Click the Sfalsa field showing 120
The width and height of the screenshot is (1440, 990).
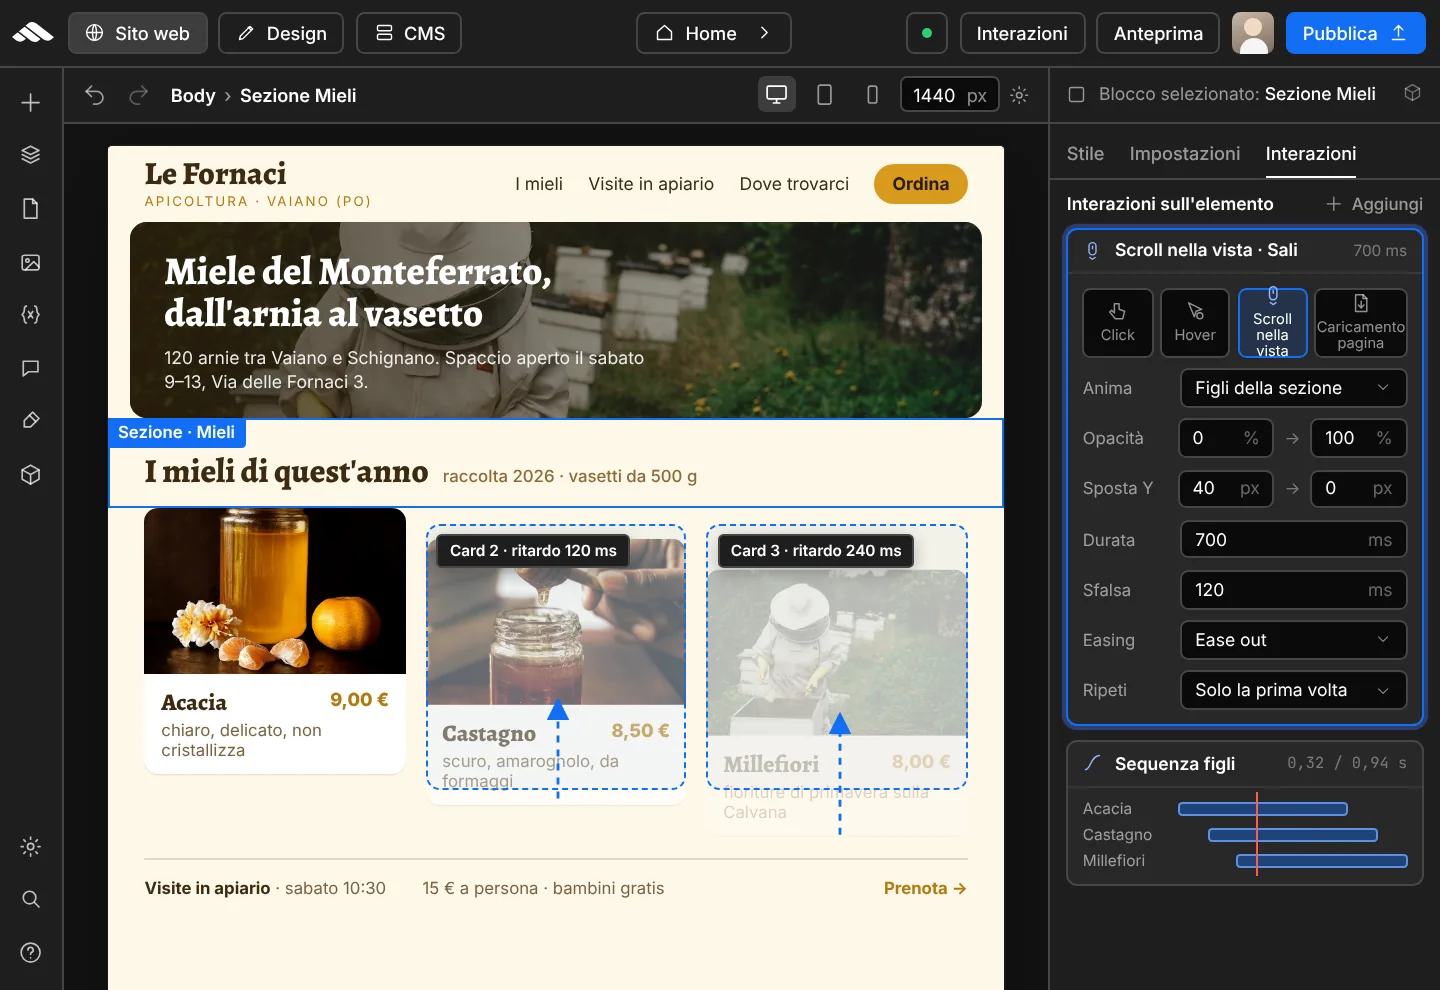pyautogui.click(x=1293, y=590)
